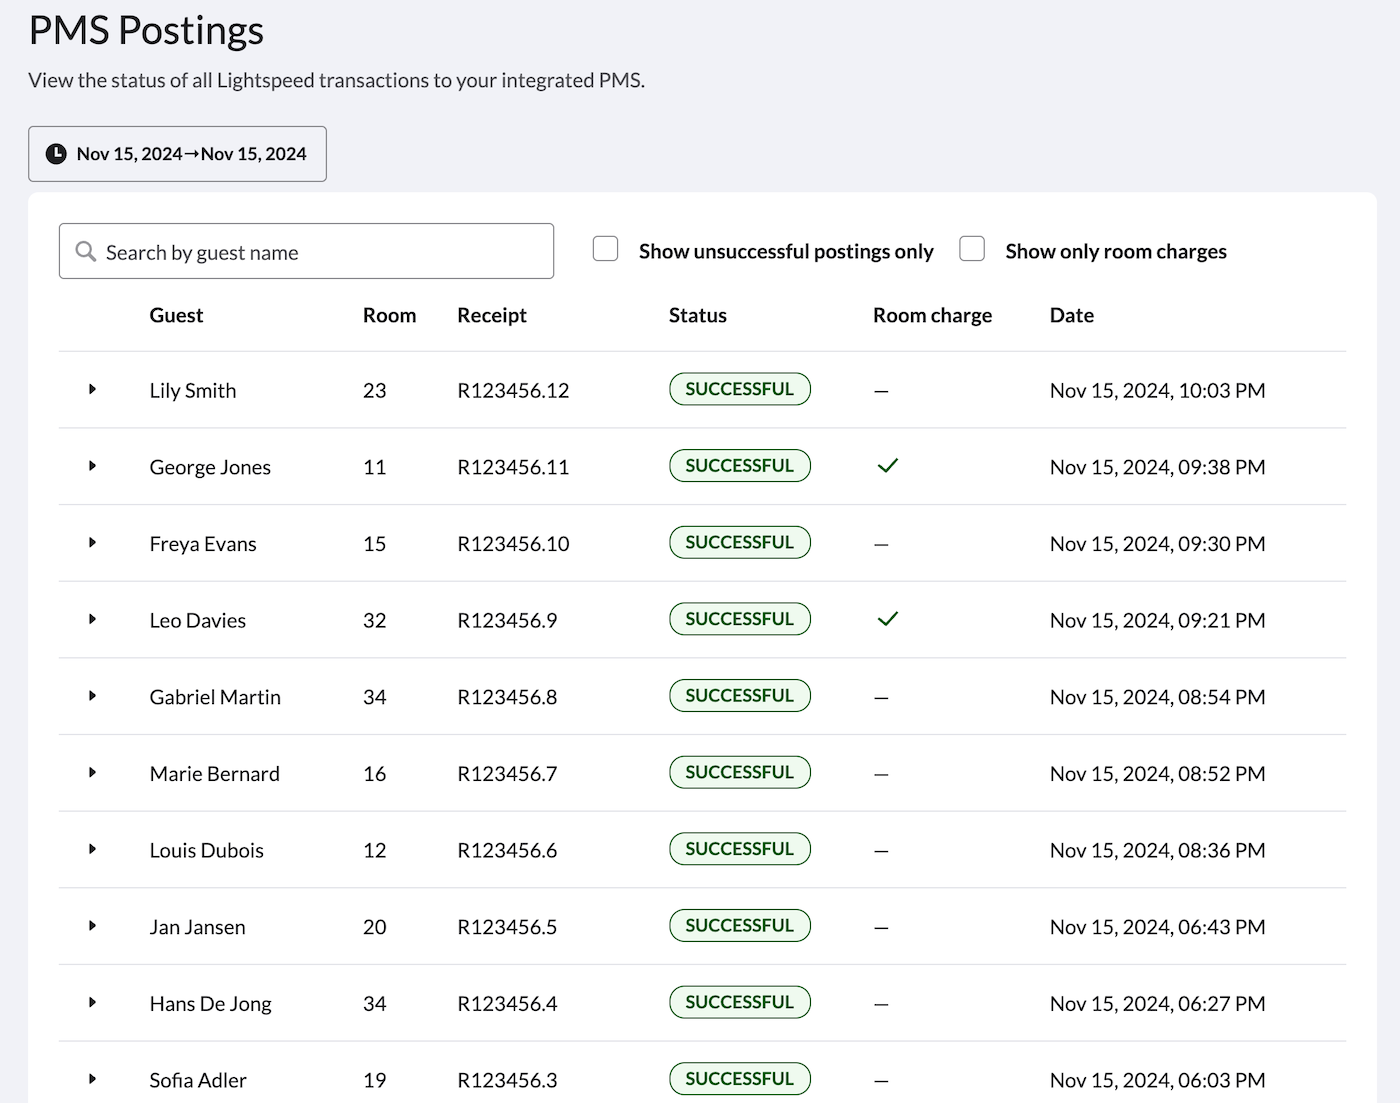Click the magnifying glass search icon

pos(86,252)
